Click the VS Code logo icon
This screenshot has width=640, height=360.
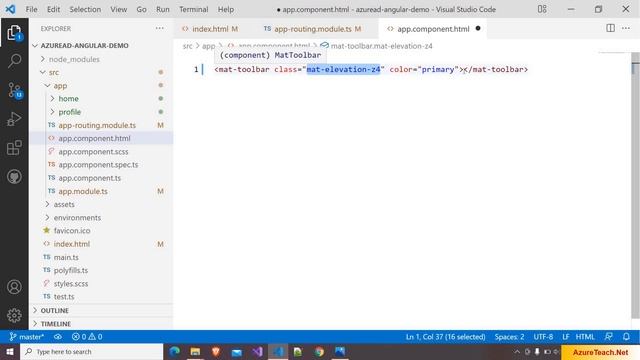point(11,9)
